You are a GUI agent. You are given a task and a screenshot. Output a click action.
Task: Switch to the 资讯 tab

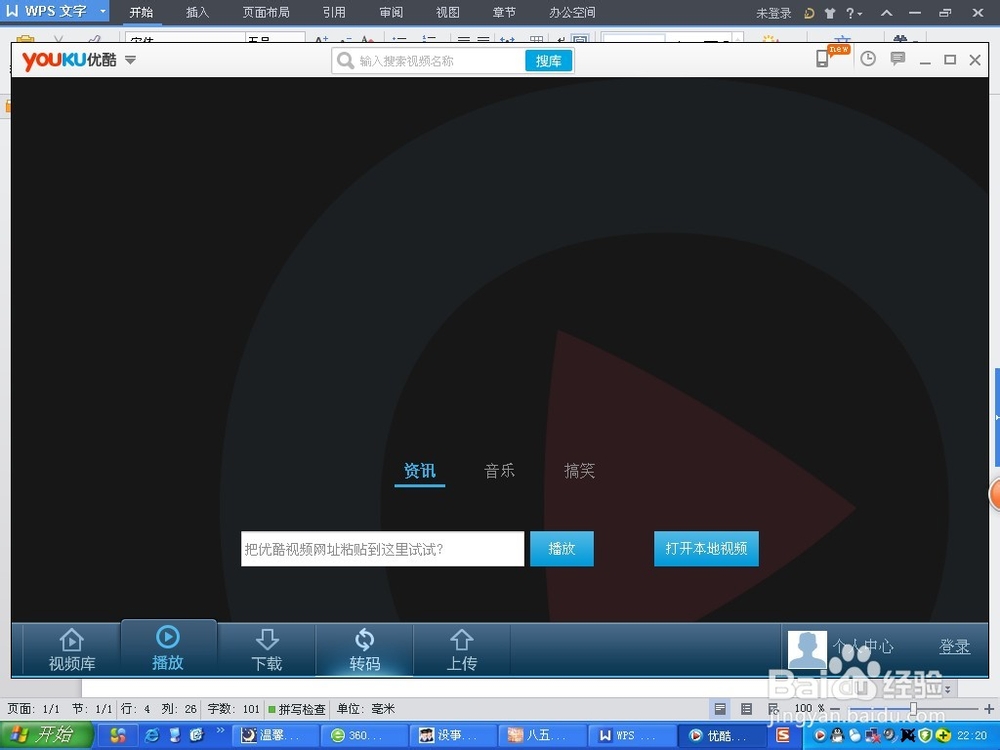click(x=420, y=471)
